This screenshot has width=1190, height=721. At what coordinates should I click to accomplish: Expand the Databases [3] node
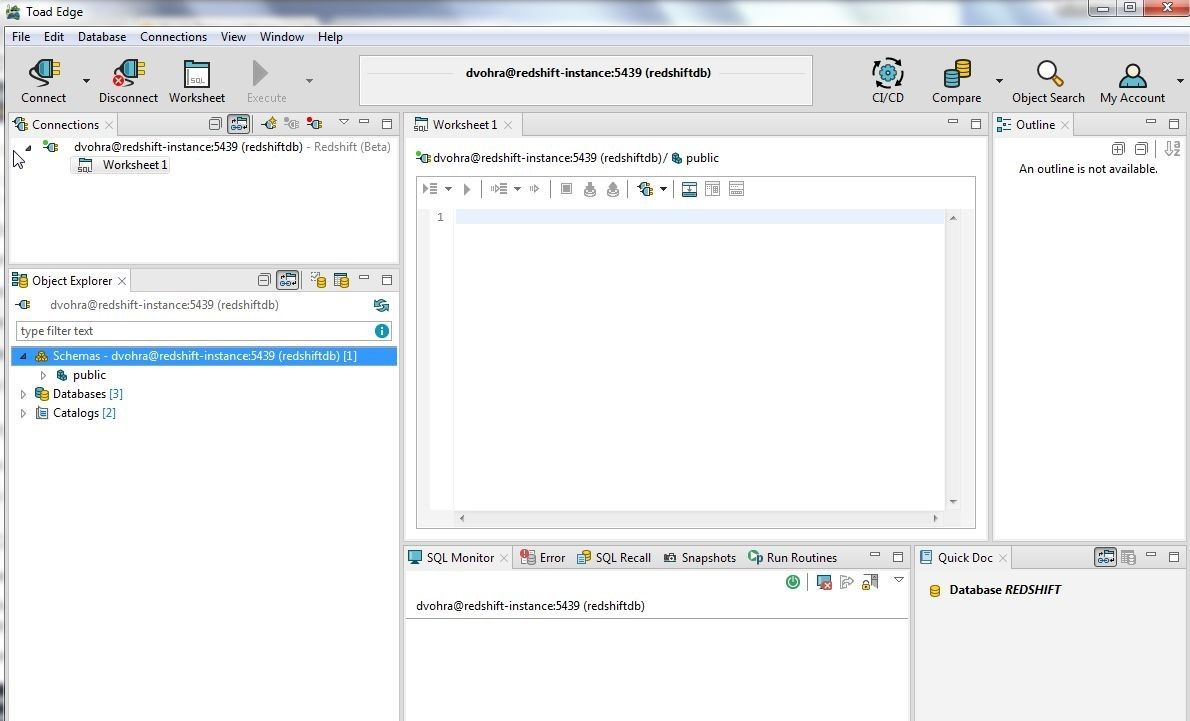pyautogui.click(x=23, y=394)
